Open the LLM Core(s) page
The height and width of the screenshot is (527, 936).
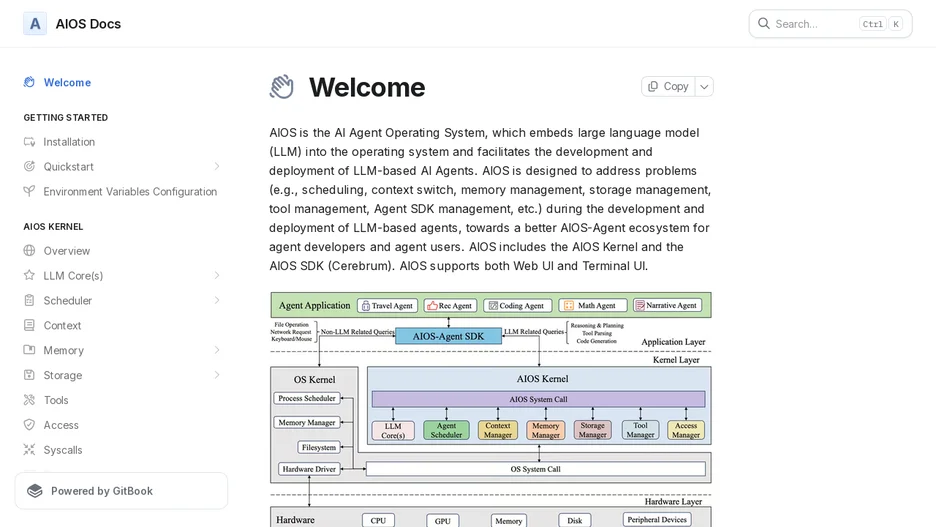click(x=73, y=276)
